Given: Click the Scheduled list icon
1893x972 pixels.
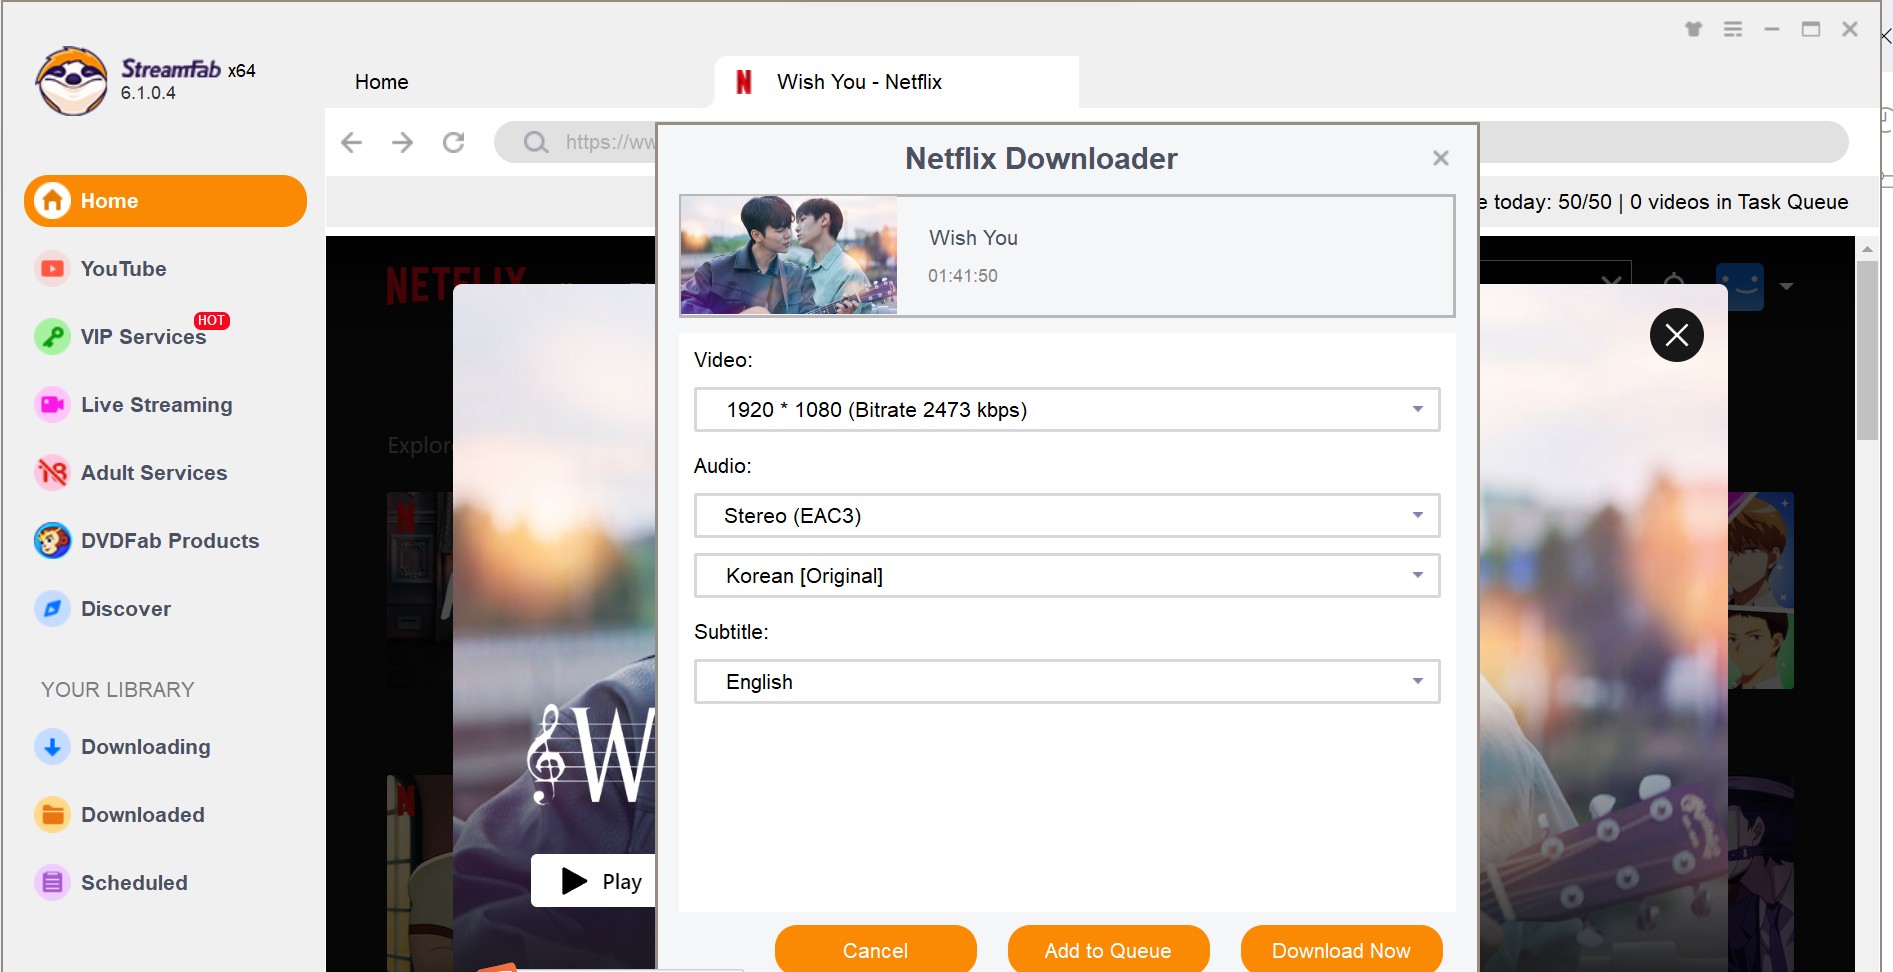Looking at the screenshot, I should tap(52, 883).
